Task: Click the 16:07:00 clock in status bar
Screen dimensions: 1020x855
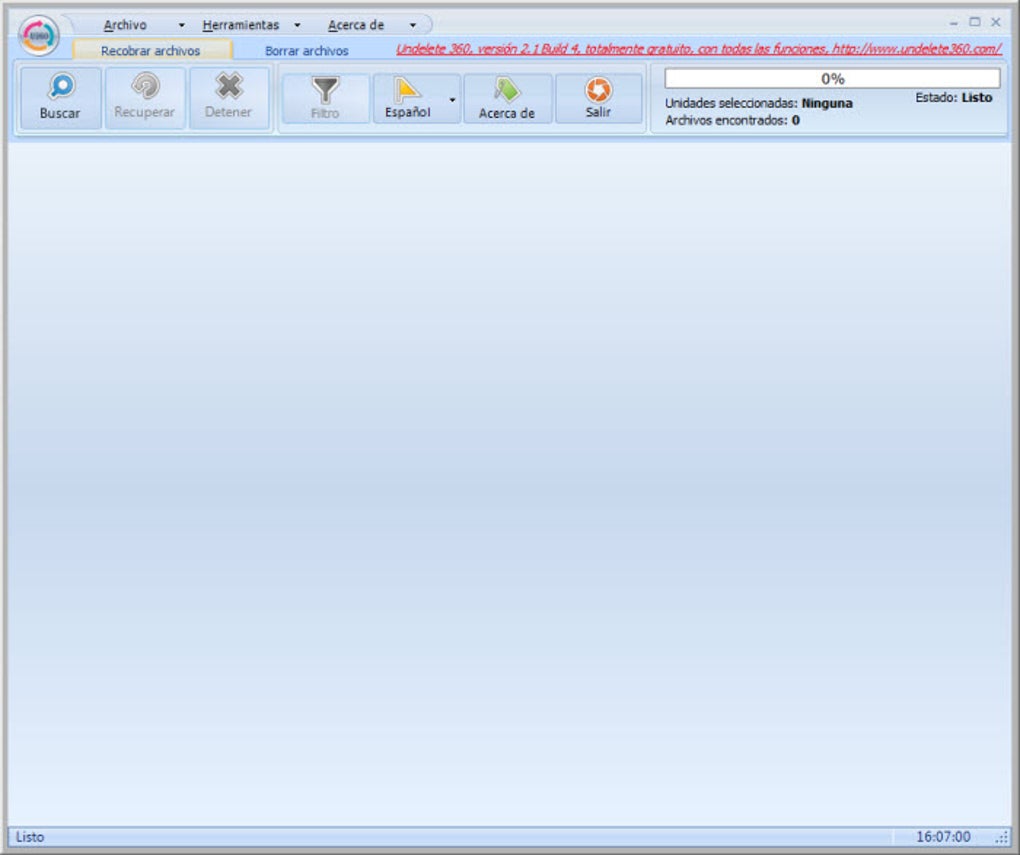Action: 943,837
